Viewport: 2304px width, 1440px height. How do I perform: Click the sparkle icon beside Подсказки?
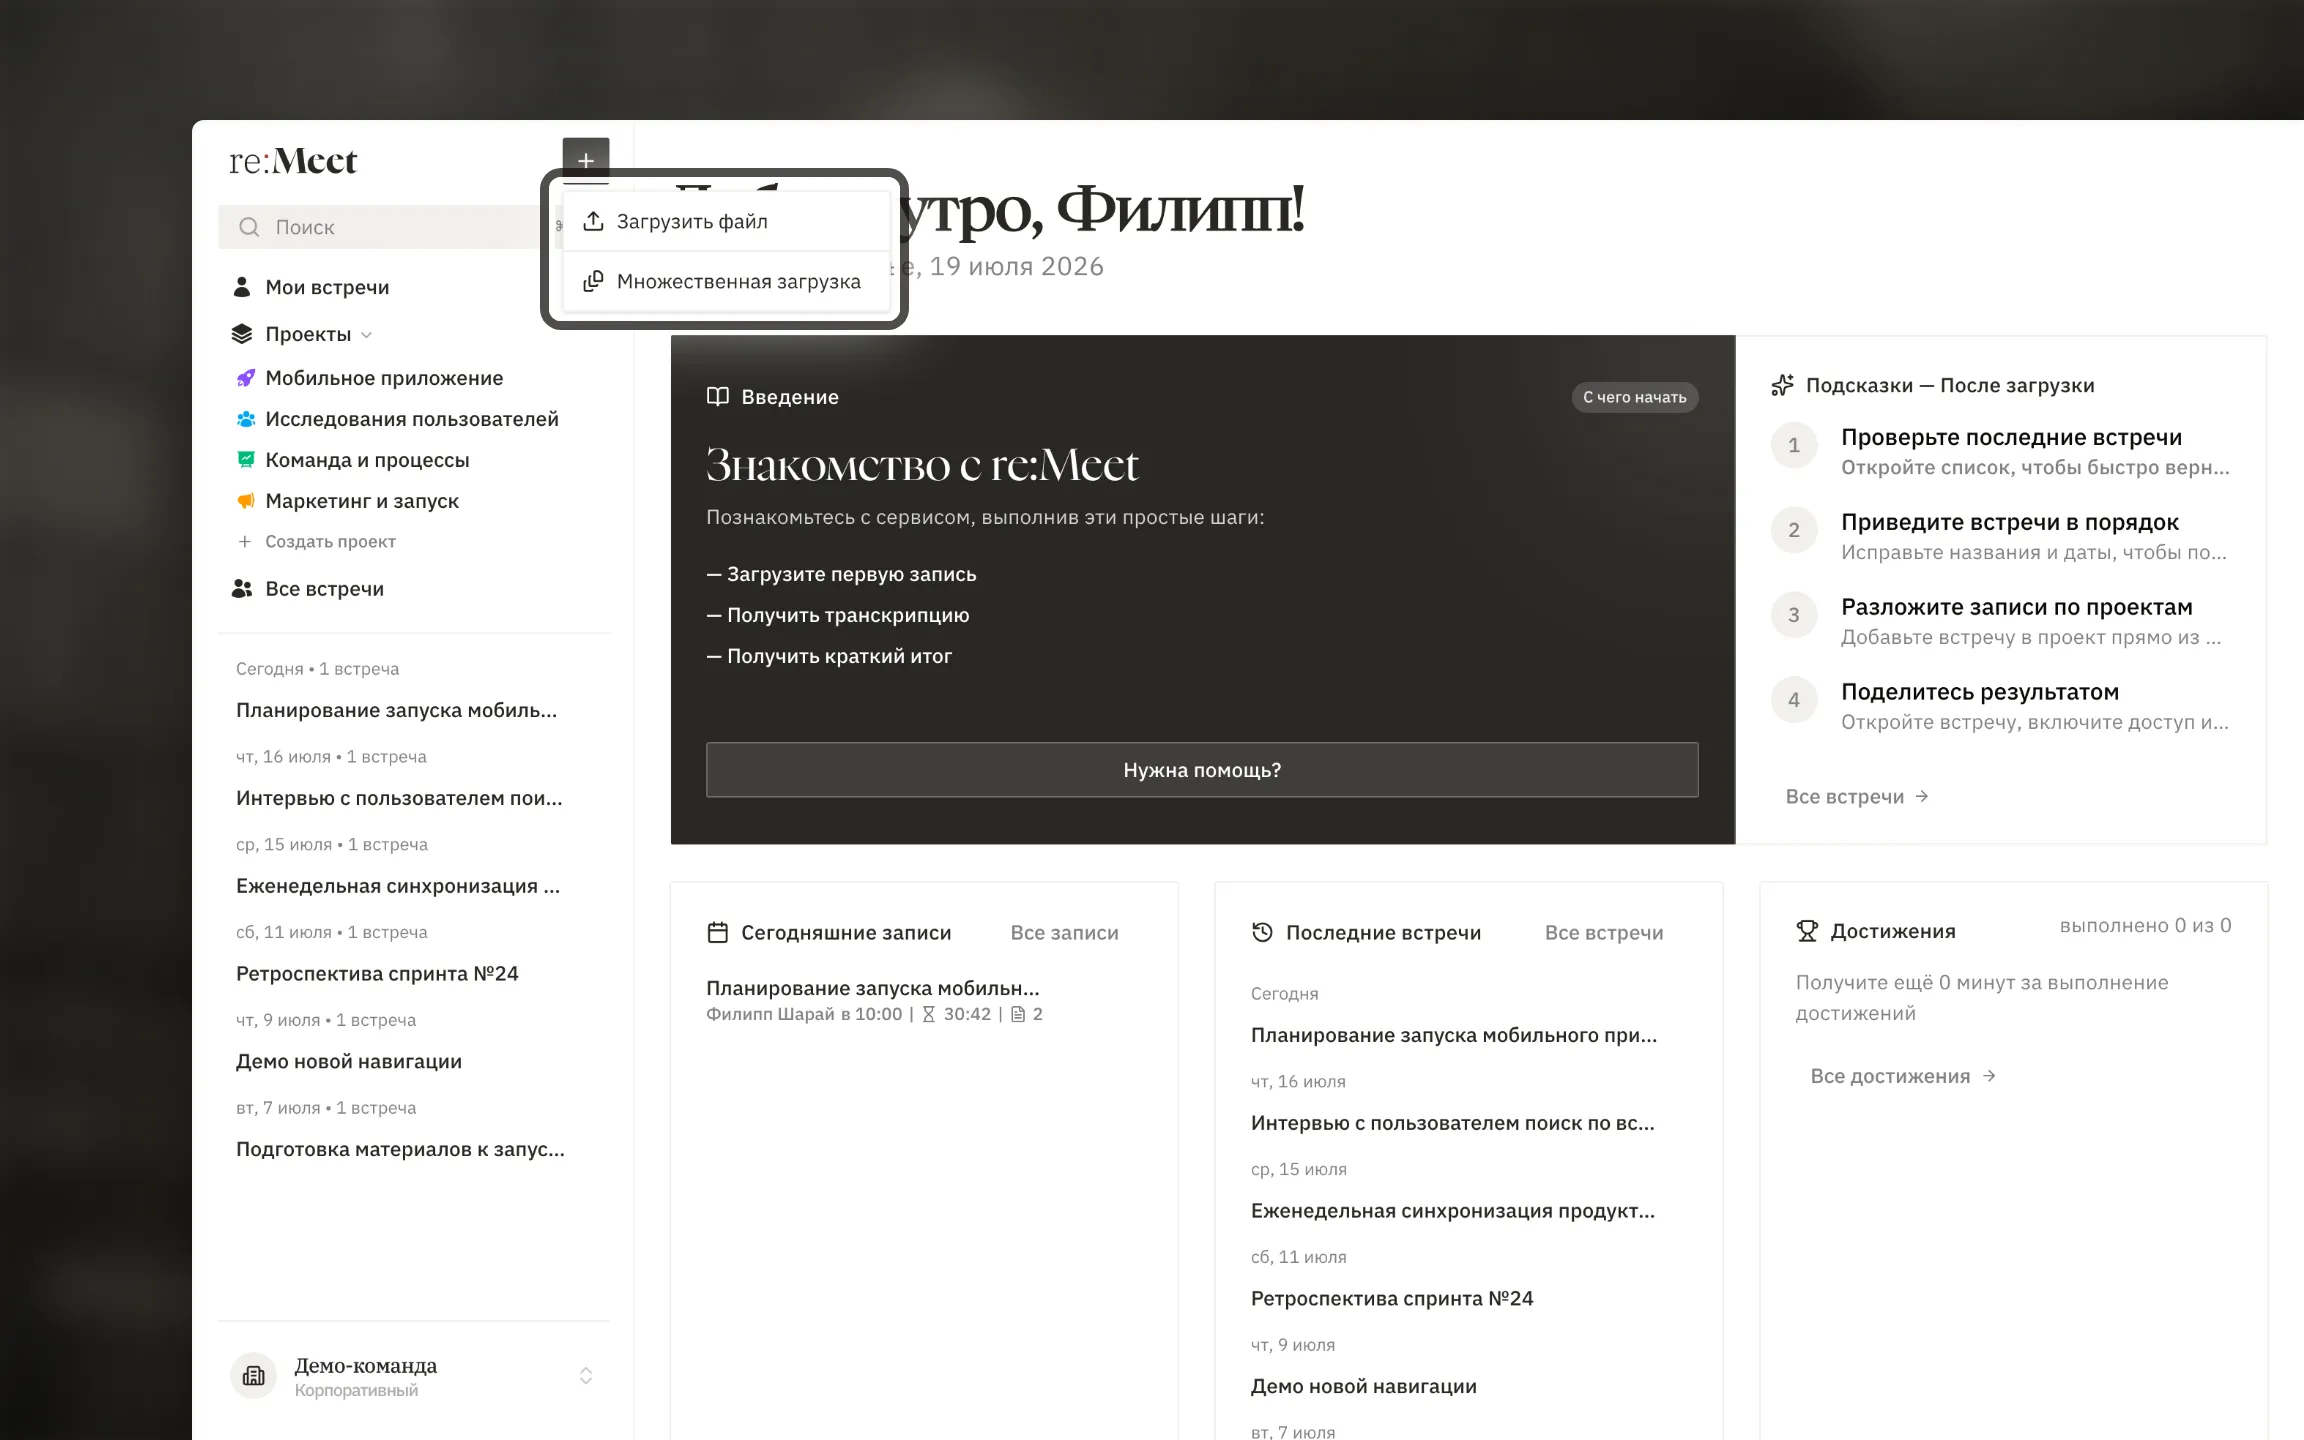pyautogui.click(x=1782, y=385)
